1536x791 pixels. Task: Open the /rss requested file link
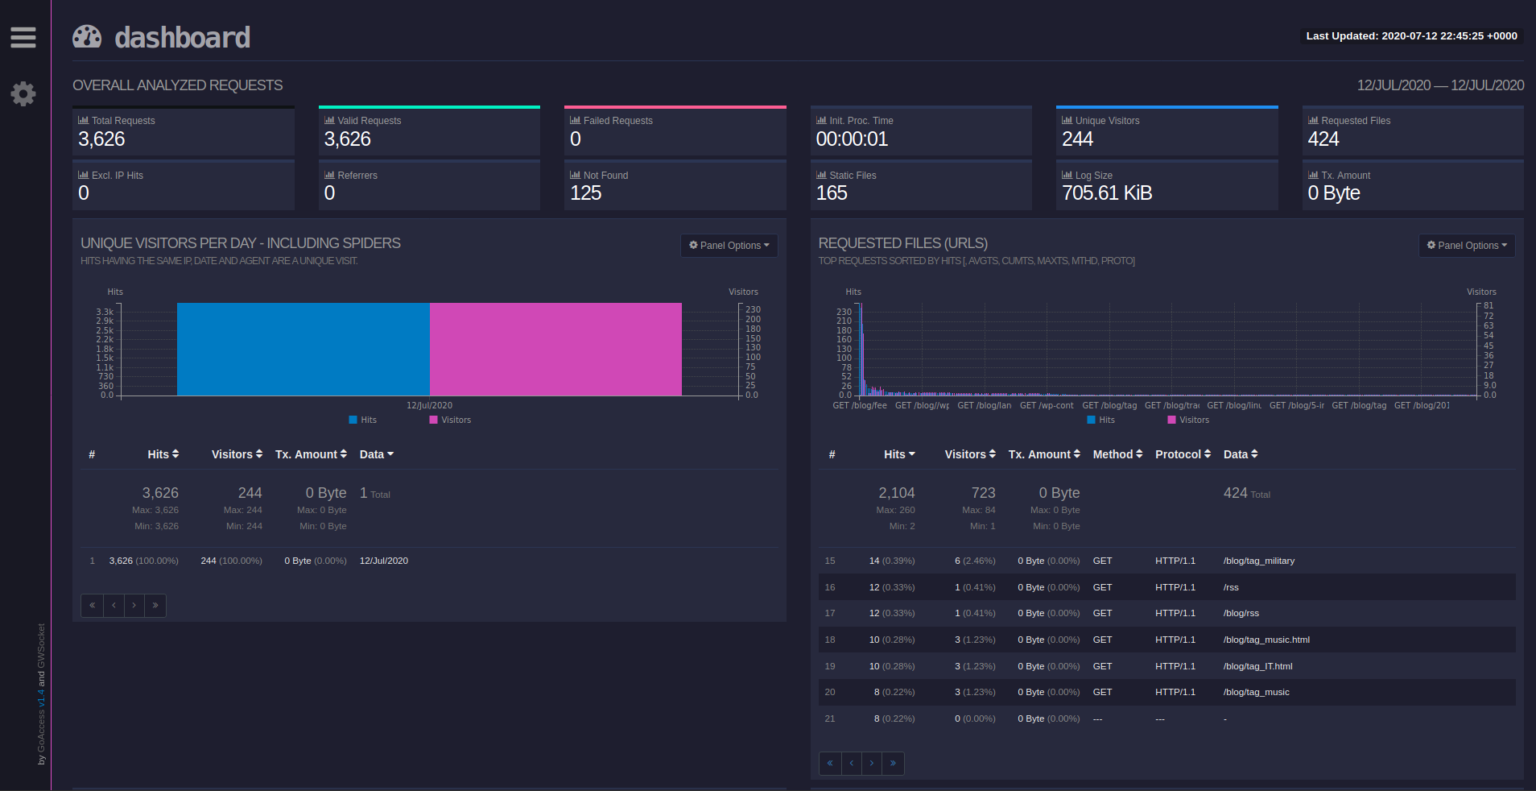coord(1231,587)
